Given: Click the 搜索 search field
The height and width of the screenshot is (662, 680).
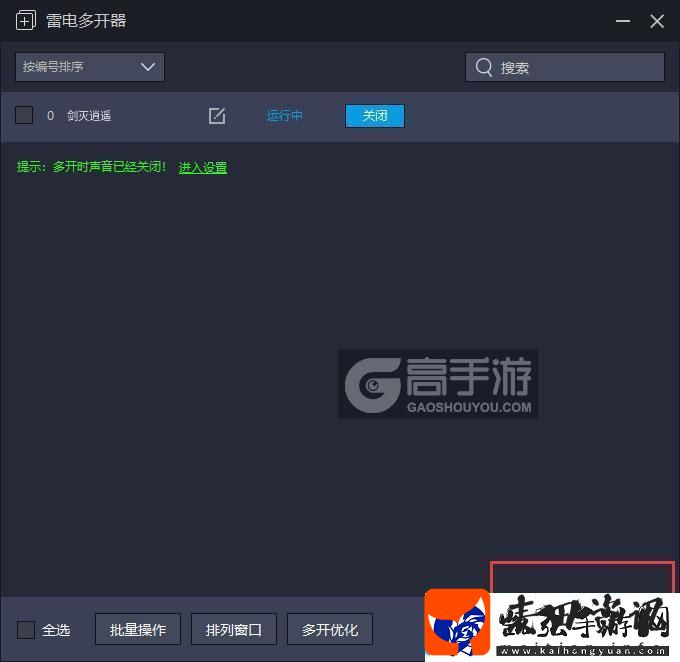Looking at the screenshot, I should 565,67.
